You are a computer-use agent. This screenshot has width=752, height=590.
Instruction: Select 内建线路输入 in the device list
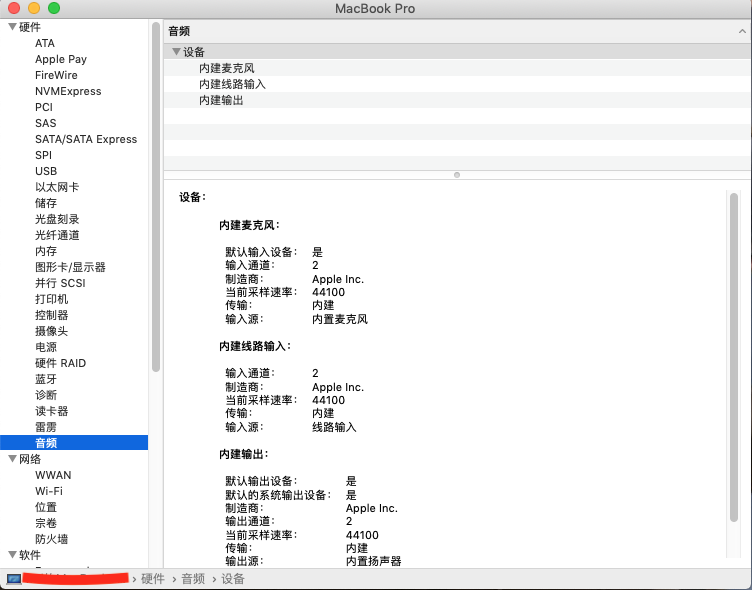(232, 84)
